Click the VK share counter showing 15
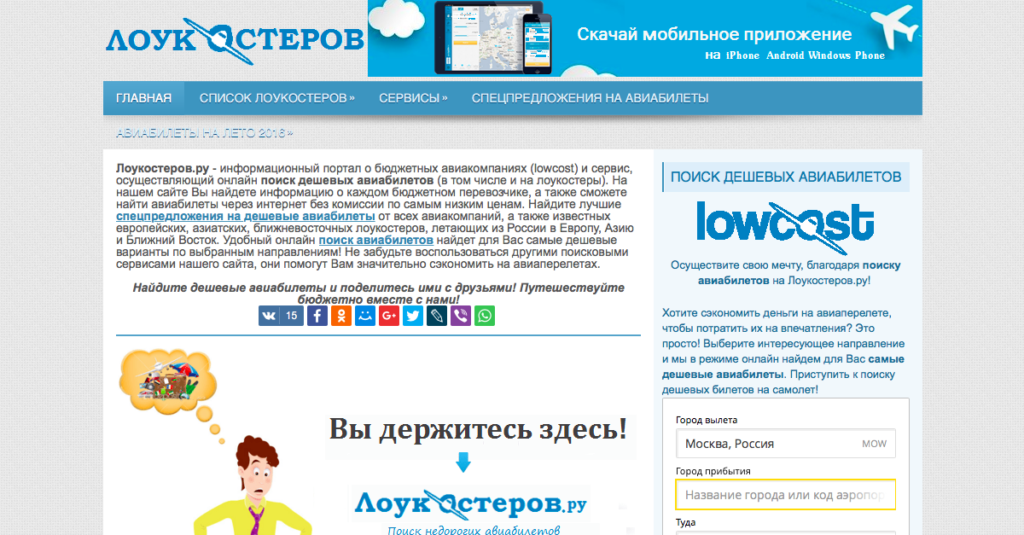 coord(291,316)
